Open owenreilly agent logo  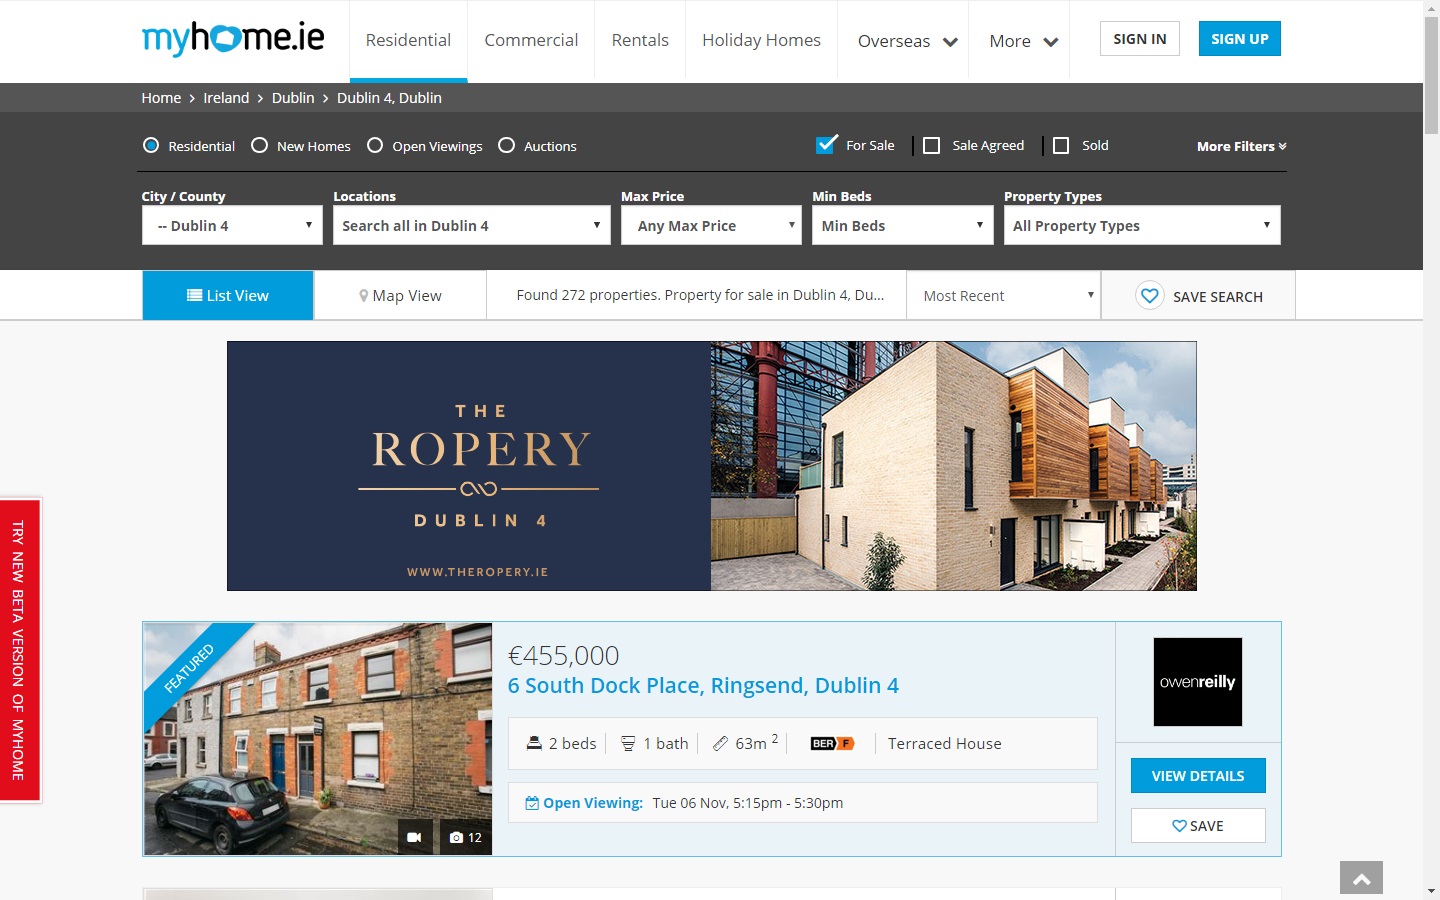click(x=1198, y=682)
